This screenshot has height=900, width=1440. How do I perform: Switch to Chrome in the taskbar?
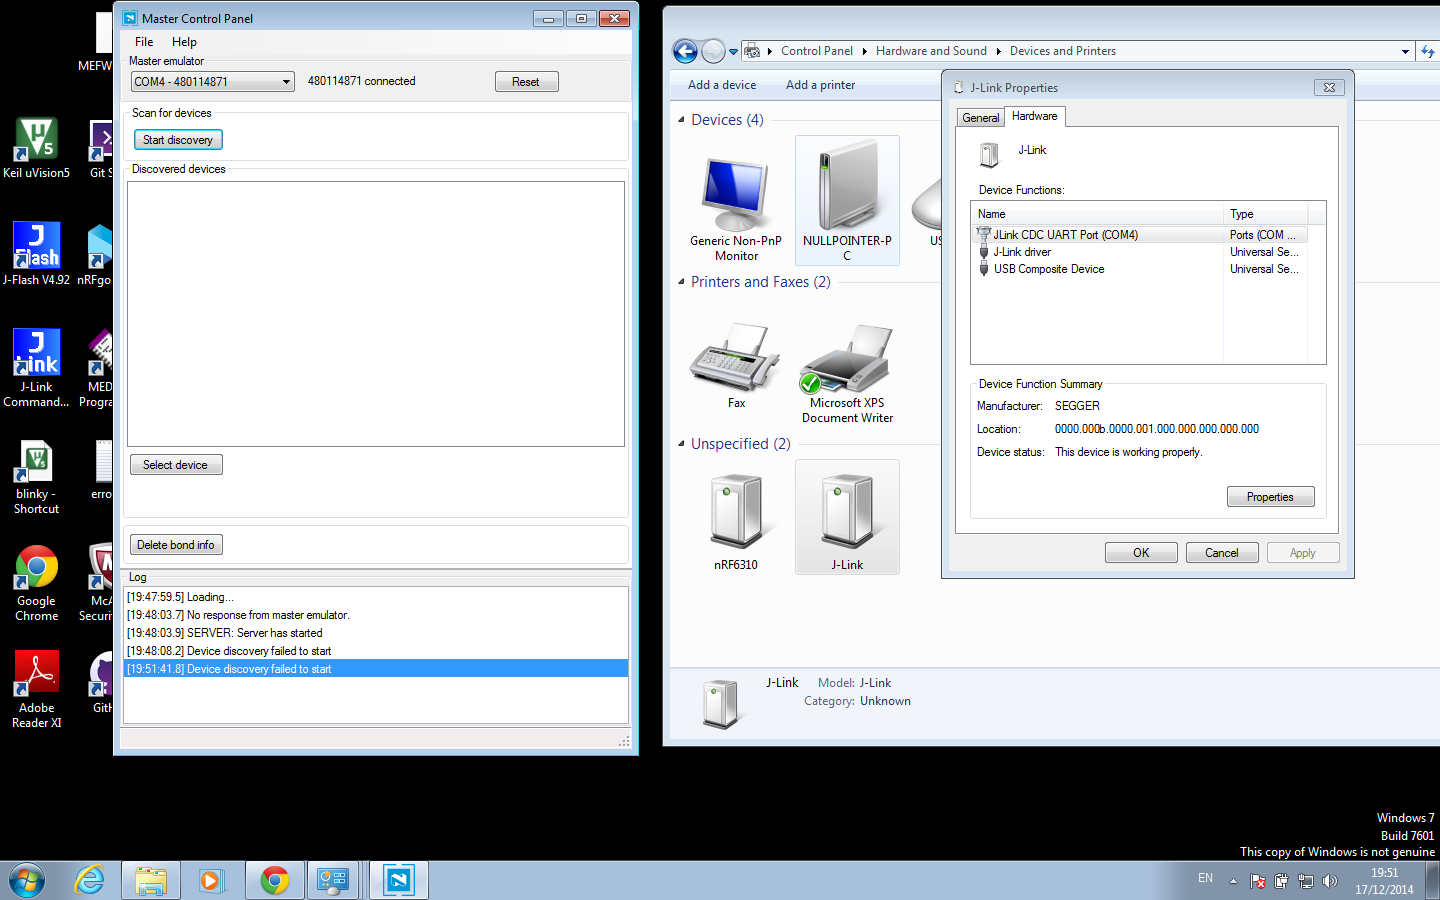274,880
